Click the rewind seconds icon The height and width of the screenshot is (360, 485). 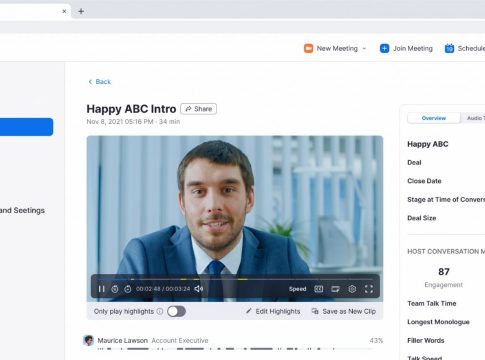click(x=115, y=289)
